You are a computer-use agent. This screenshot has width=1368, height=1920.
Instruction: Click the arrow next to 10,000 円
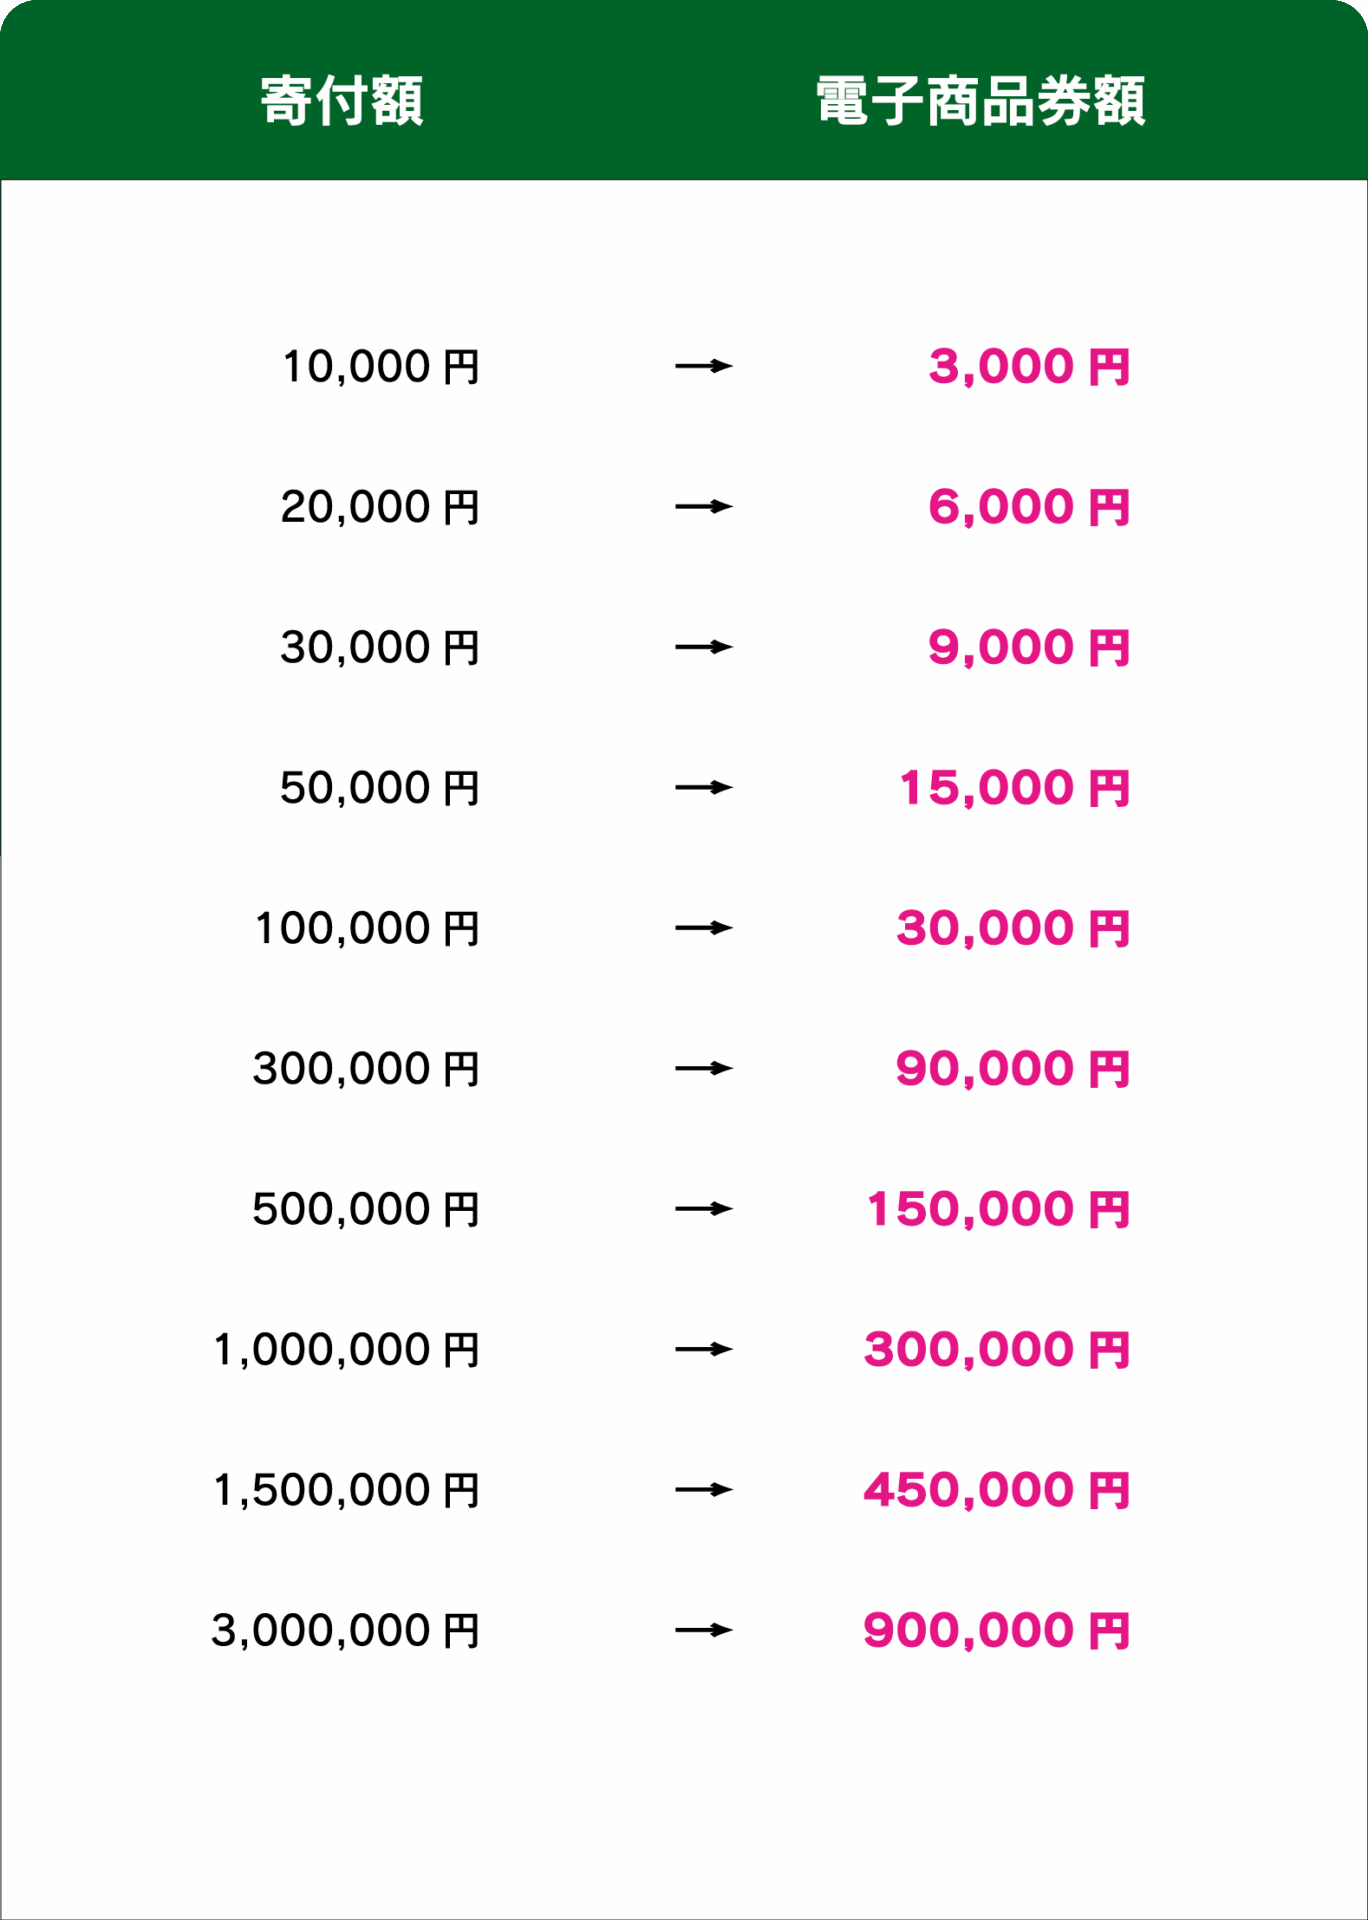pos(703,366)
